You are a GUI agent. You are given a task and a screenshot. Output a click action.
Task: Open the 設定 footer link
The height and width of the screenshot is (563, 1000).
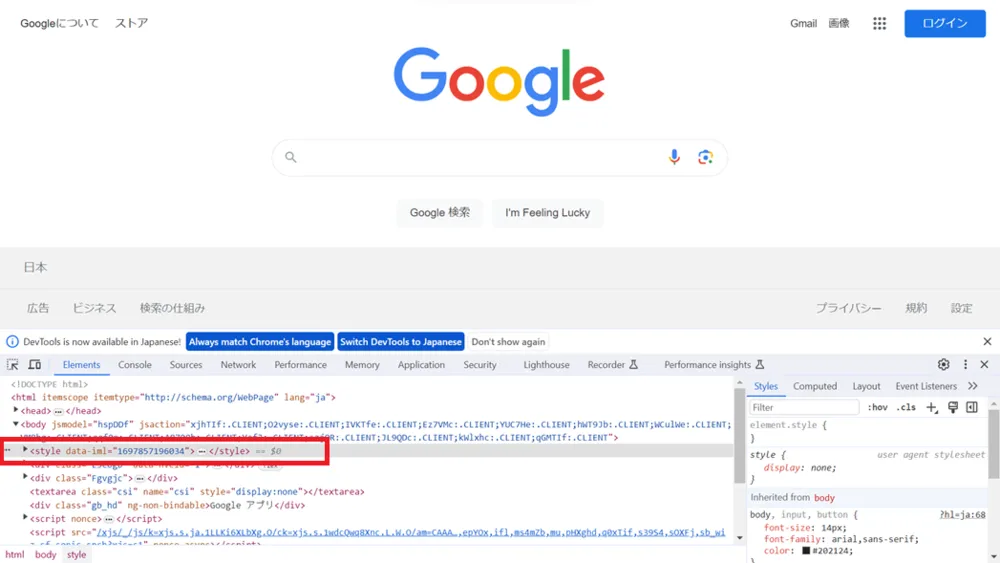click(x=961, y=308)
